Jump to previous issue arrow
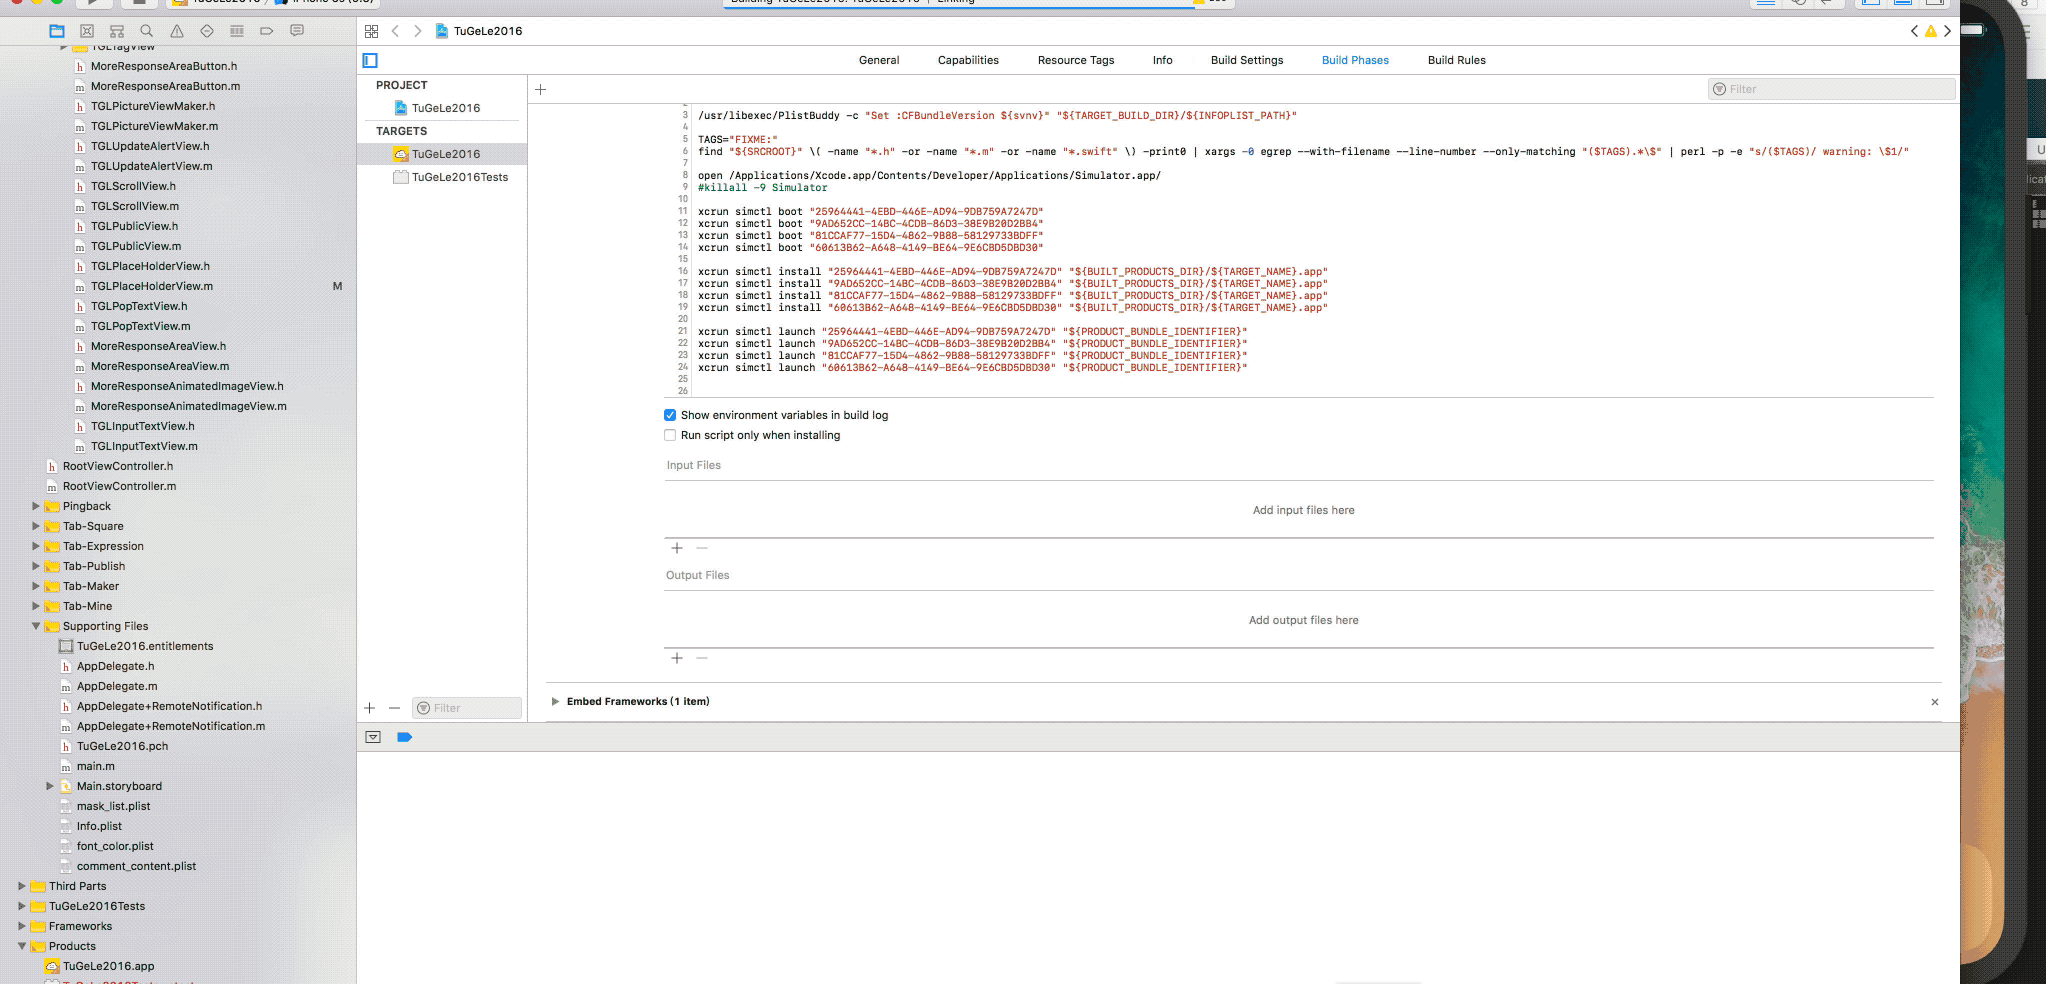The height and width of the screenshot is (984, 2046). click(1915, 31)
